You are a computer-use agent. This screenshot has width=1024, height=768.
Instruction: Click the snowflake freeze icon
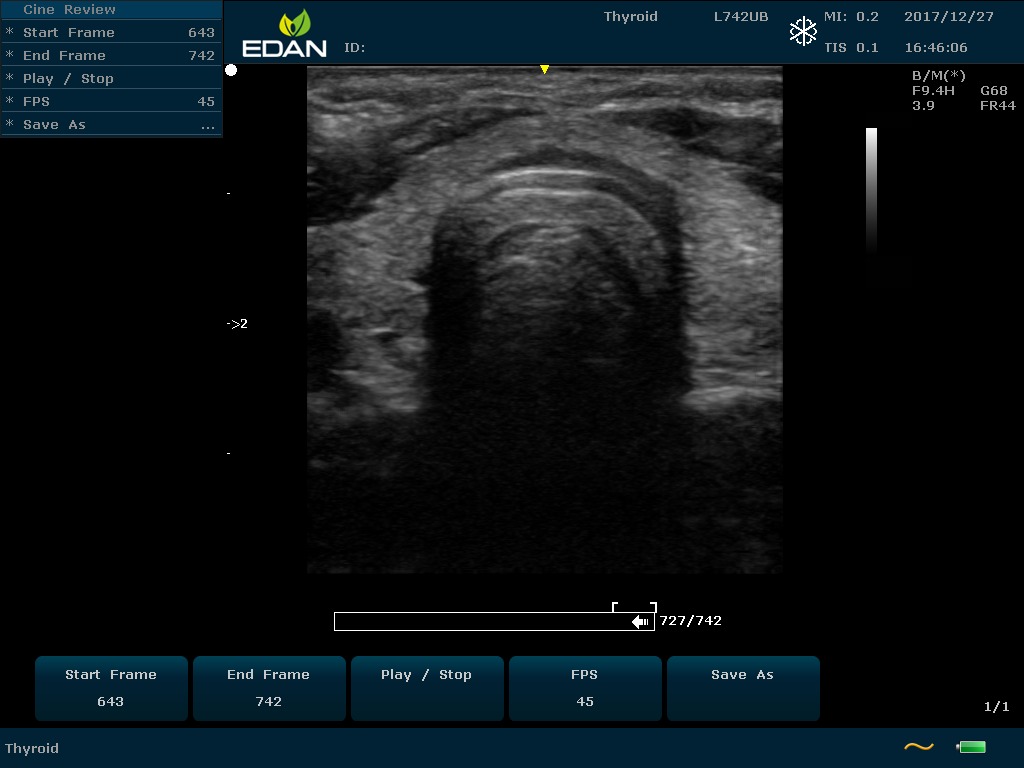[803, 32]
